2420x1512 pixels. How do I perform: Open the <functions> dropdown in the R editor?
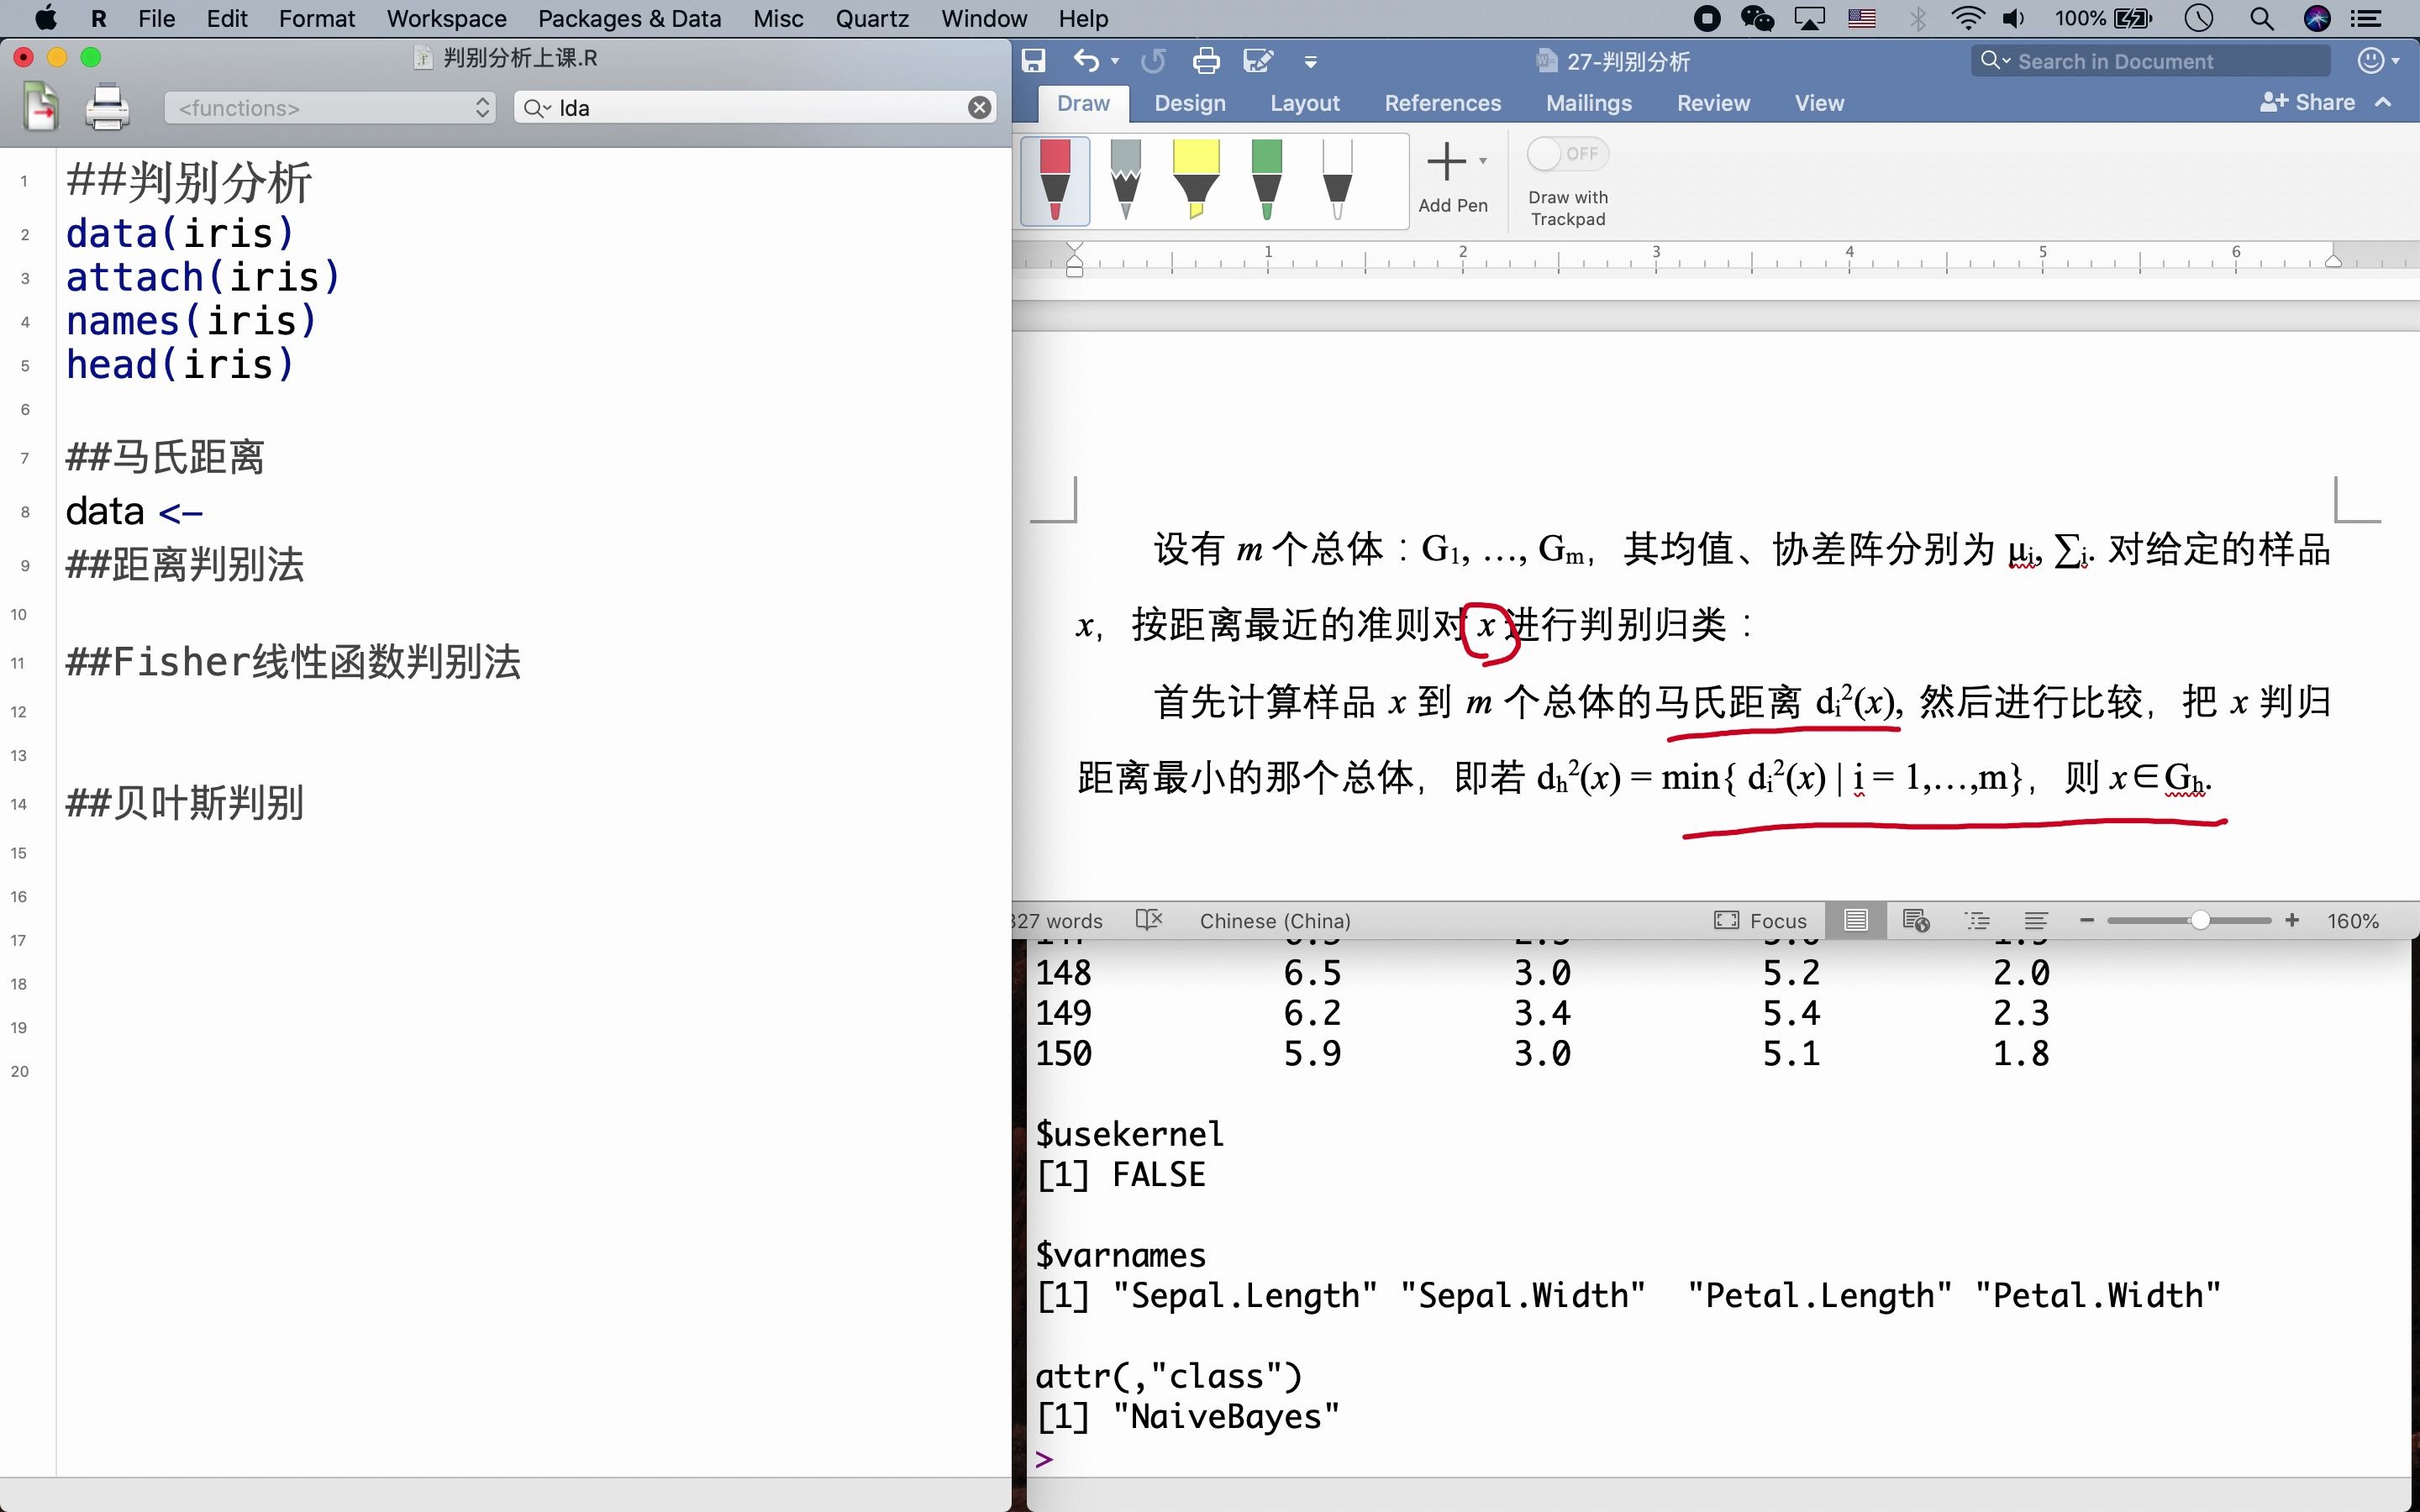pyautogui.click(x=330, y=107)
